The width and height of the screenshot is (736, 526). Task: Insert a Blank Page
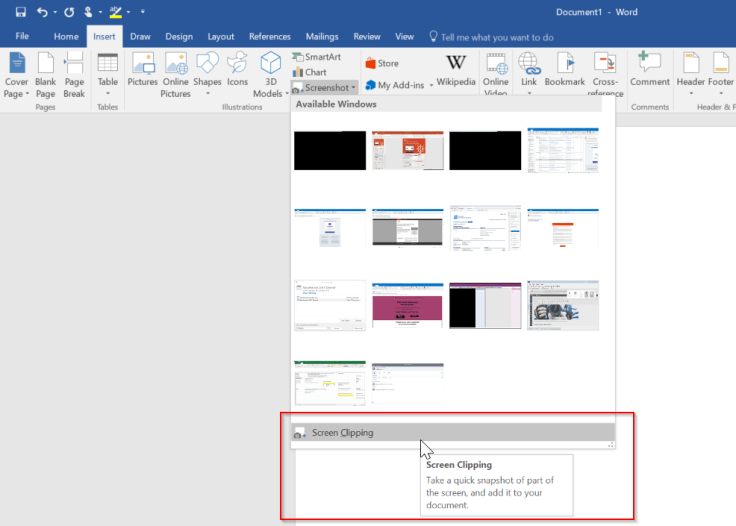pos(45,73)
